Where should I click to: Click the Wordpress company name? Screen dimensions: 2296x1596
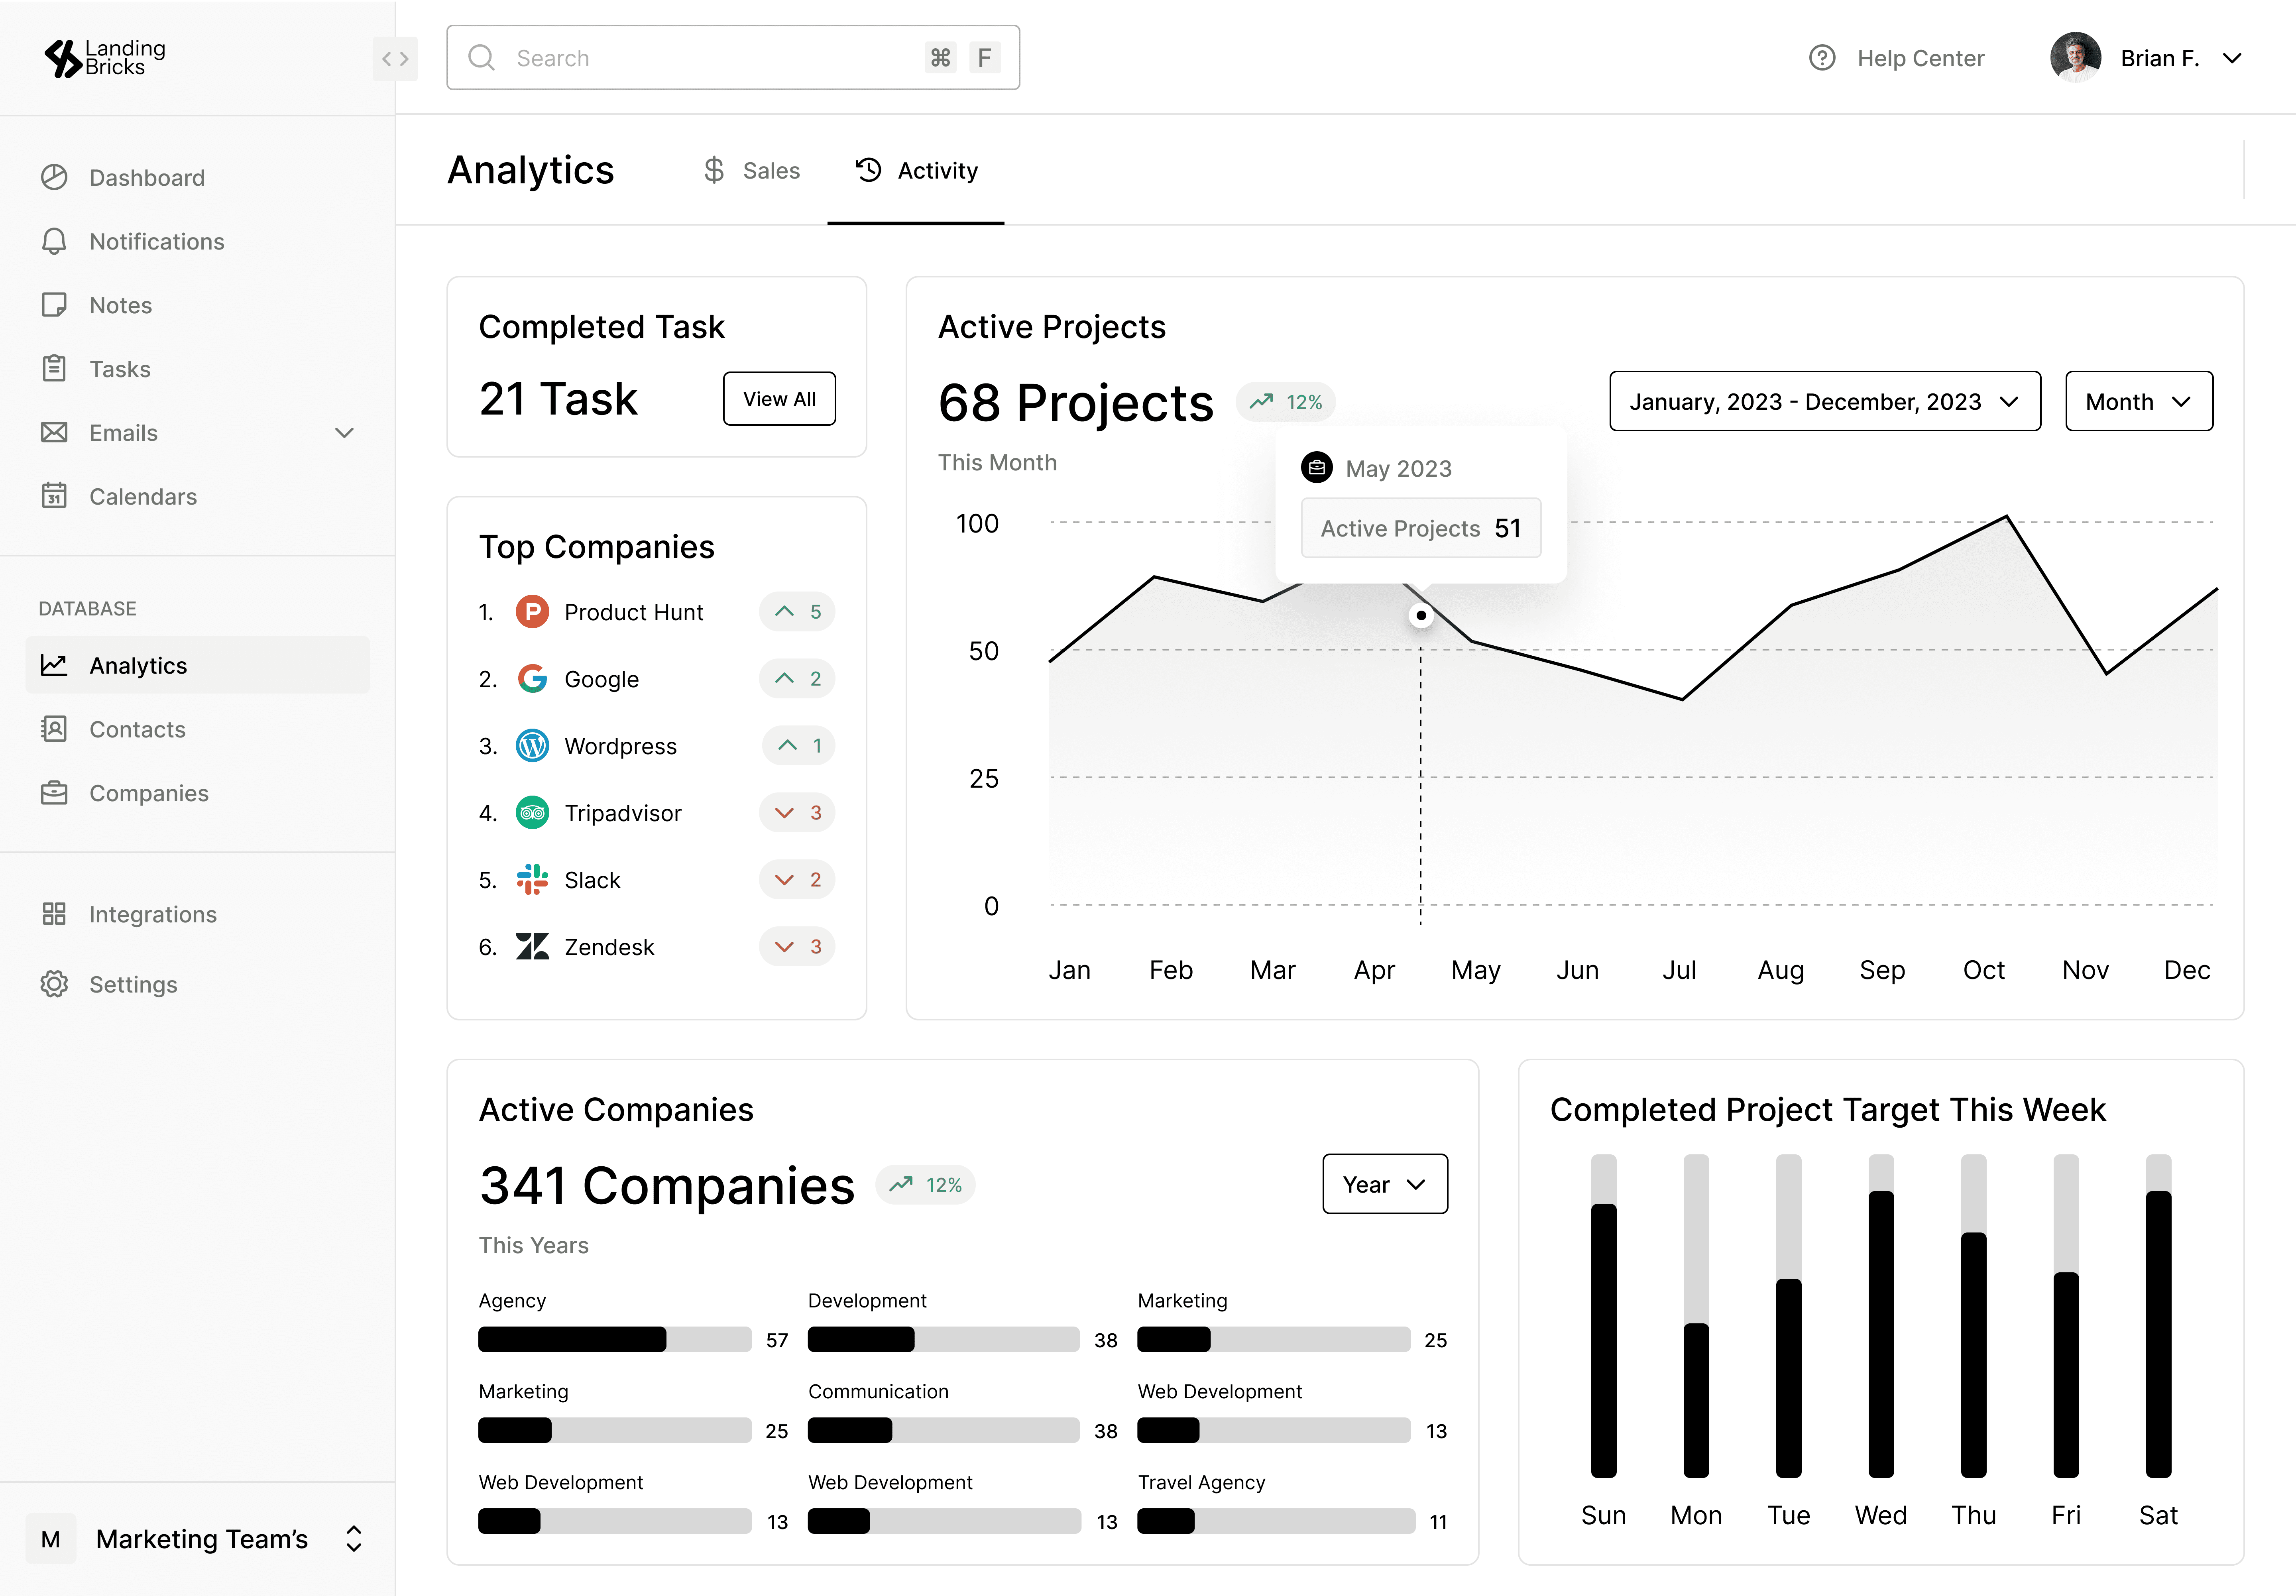[621, 747]
